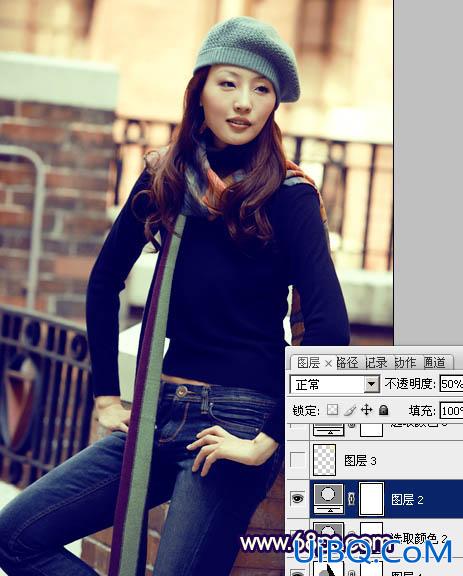The height and width of the screenshot is (576, 463).
Task: Show 图层 3 via its empty visibility box
Action: click(x=297, y=460)
